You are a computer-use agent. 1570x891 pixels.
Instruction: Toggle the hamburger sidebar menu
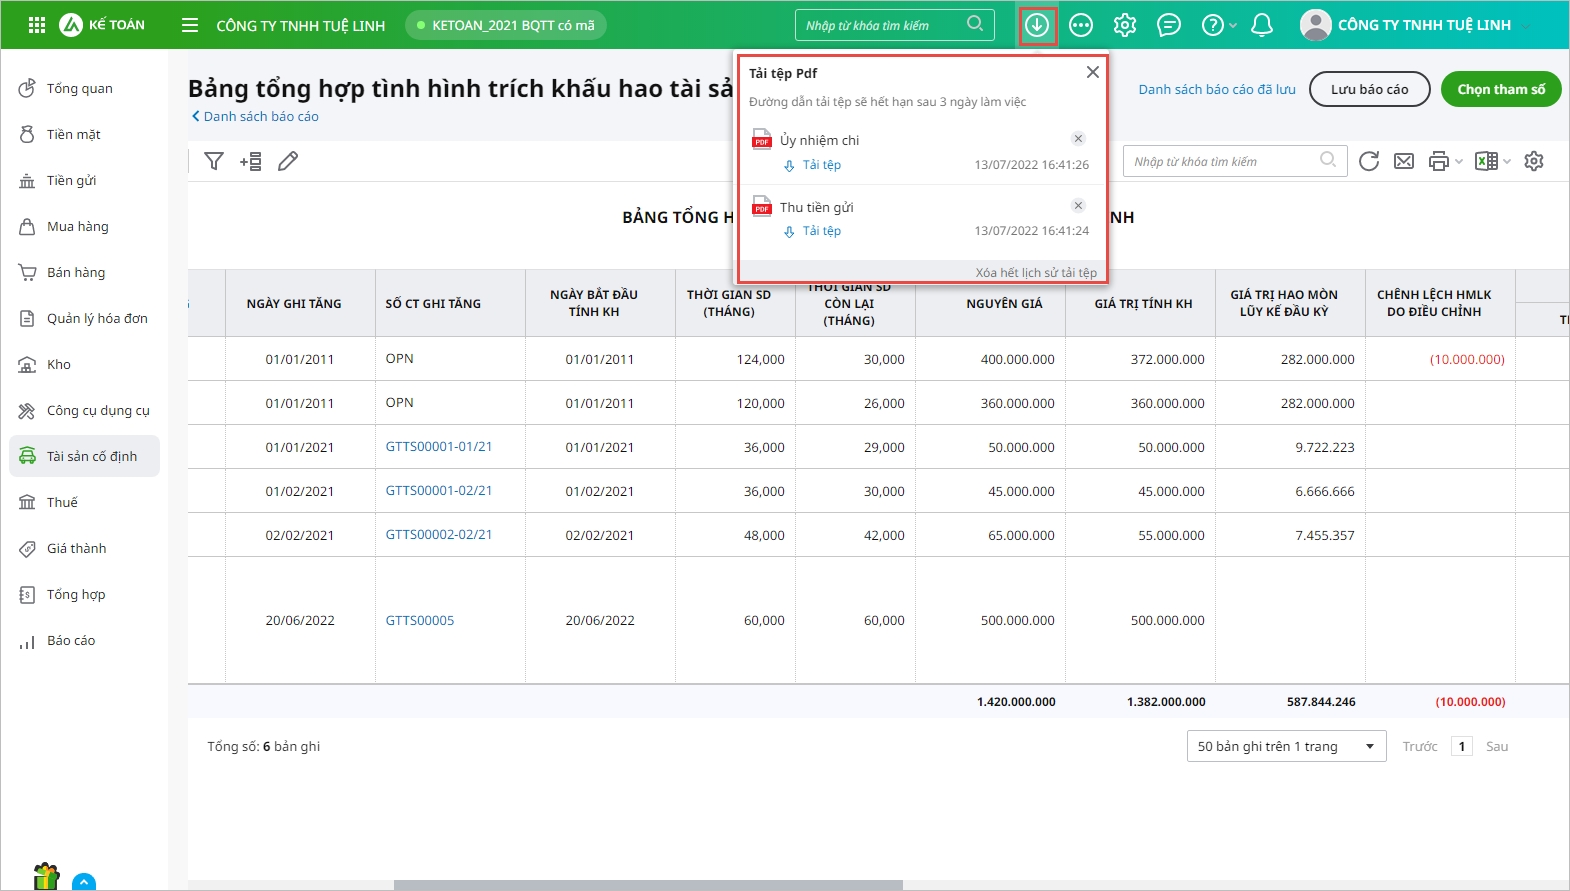click(x=190, y=25)
